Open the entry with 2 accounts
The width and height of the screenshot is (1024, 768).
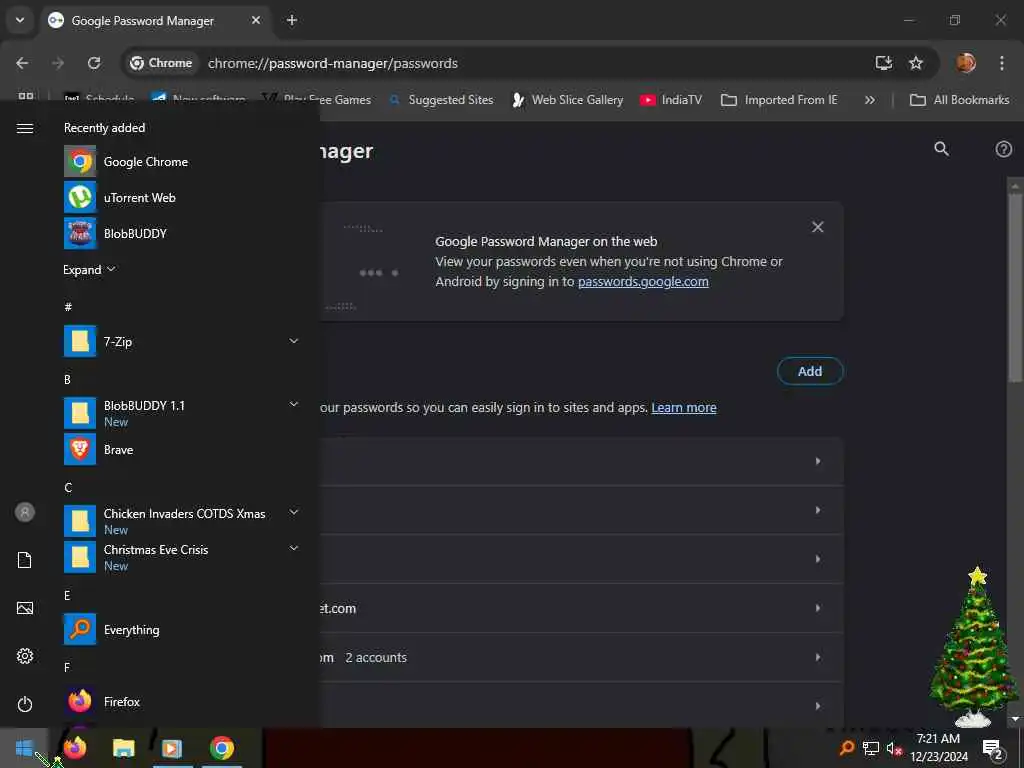point(581,657)
